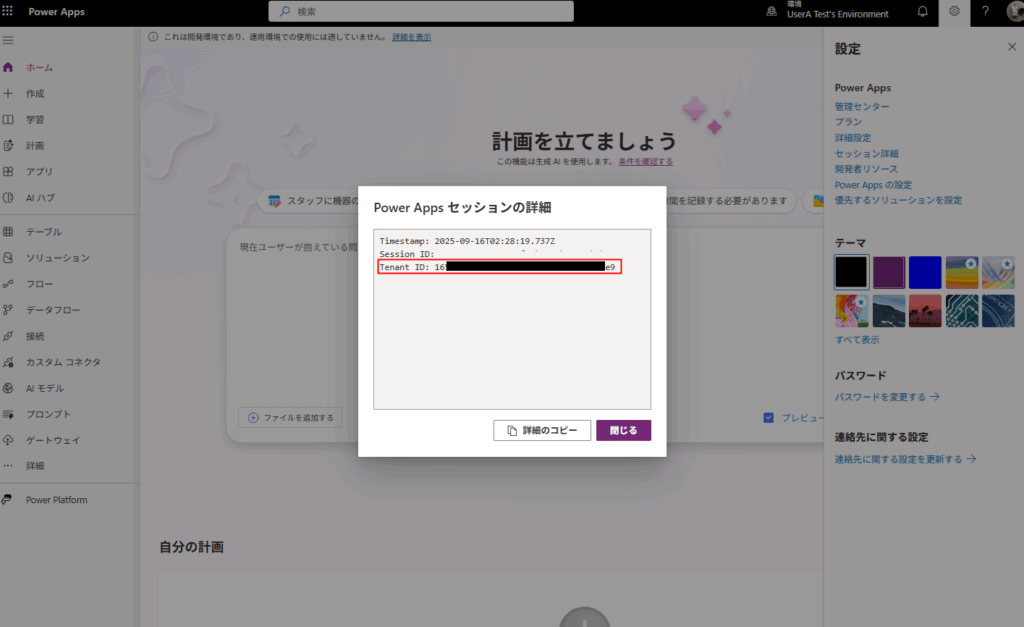
Task: Click the 詳細のコピー button
Action: point(542,430)
